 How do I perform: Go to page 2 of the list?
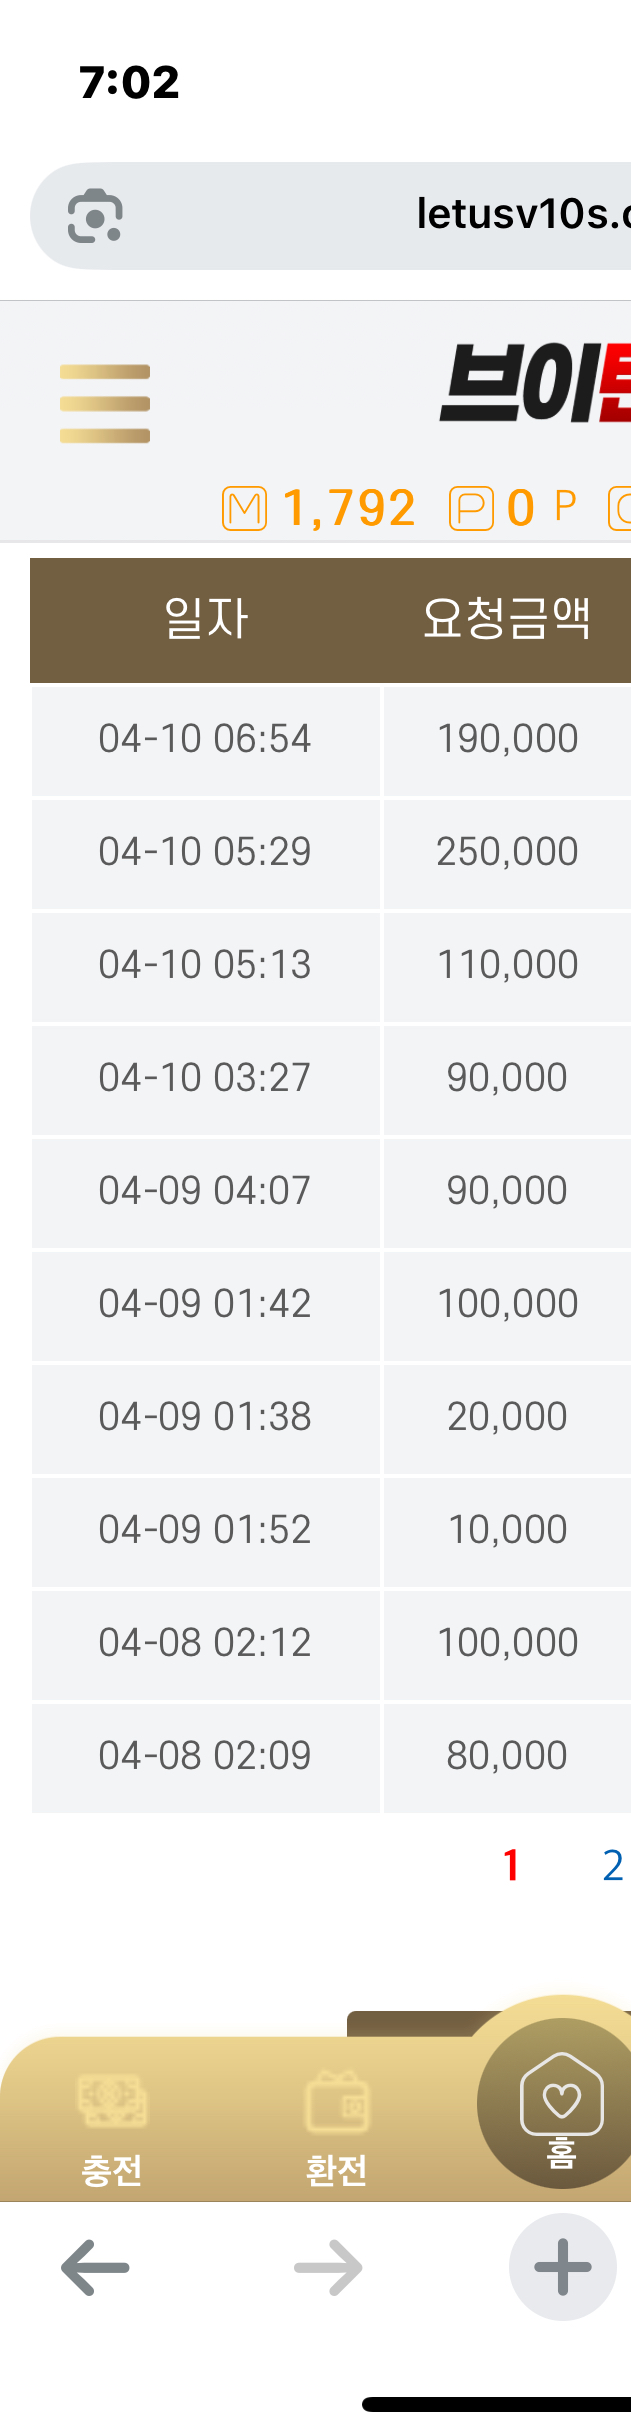pyautogui.click(x=613, y=1866)
